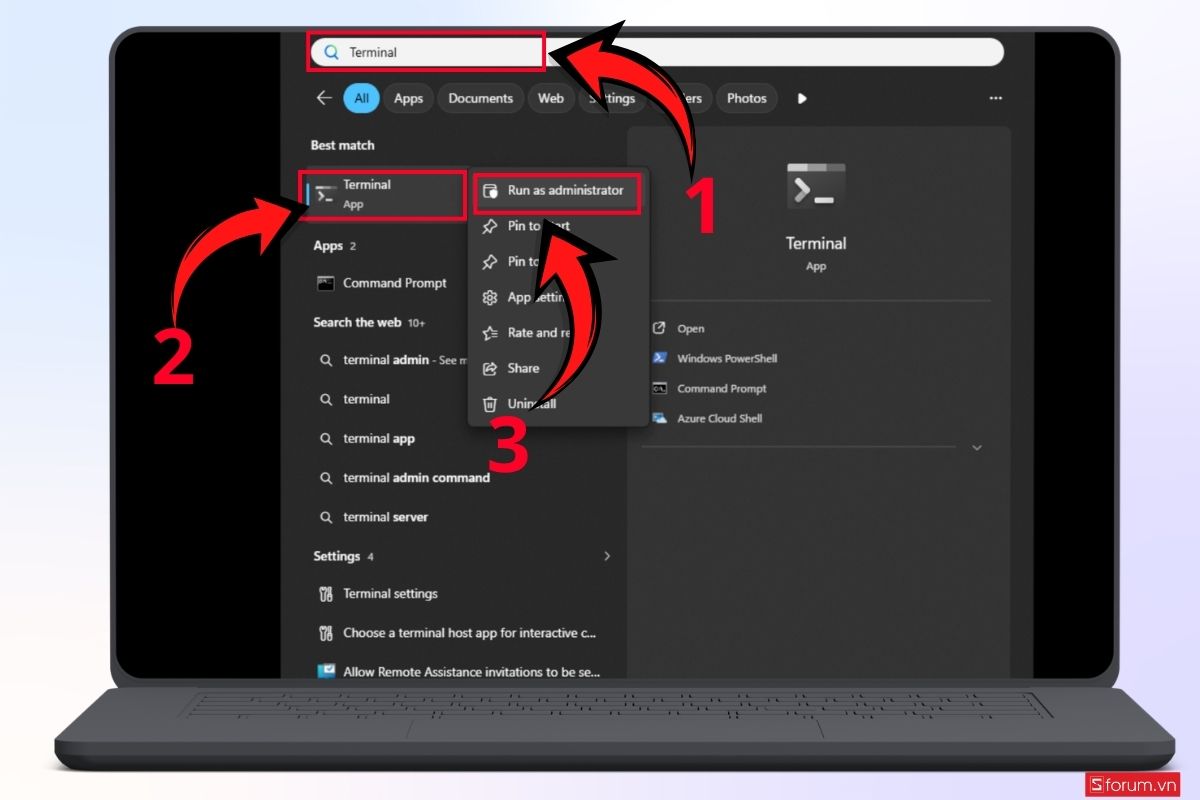The height and width of the screenshot is (800, 1200).
Task: Switch to the Photos filter tab
Action: pyautogui.click(x=747, y=98)
